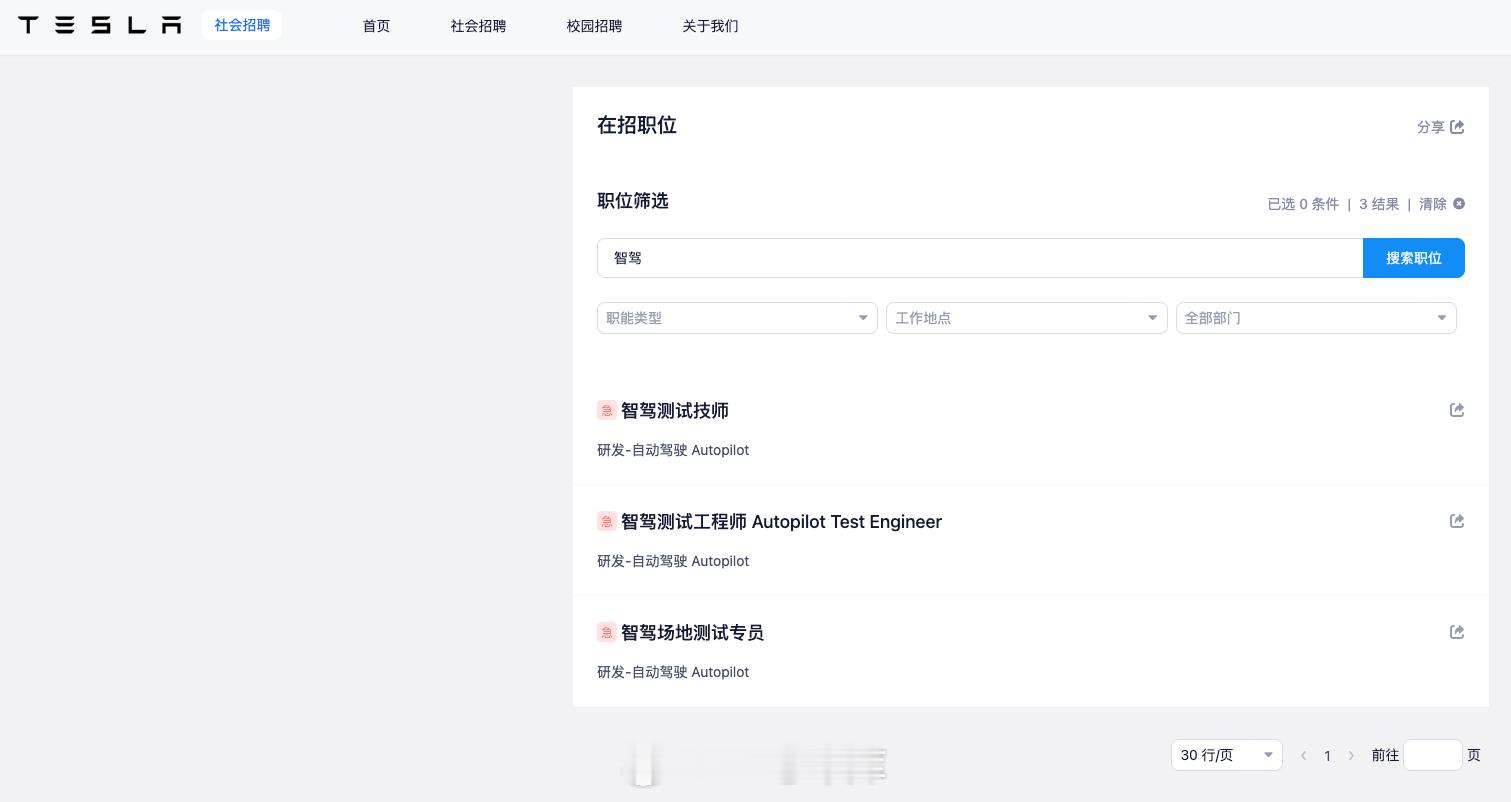Share the 智驾测试技师 job via its icon
Image resolution: width=1511 pixels, height=802 pixels.
pos(1457,410)
